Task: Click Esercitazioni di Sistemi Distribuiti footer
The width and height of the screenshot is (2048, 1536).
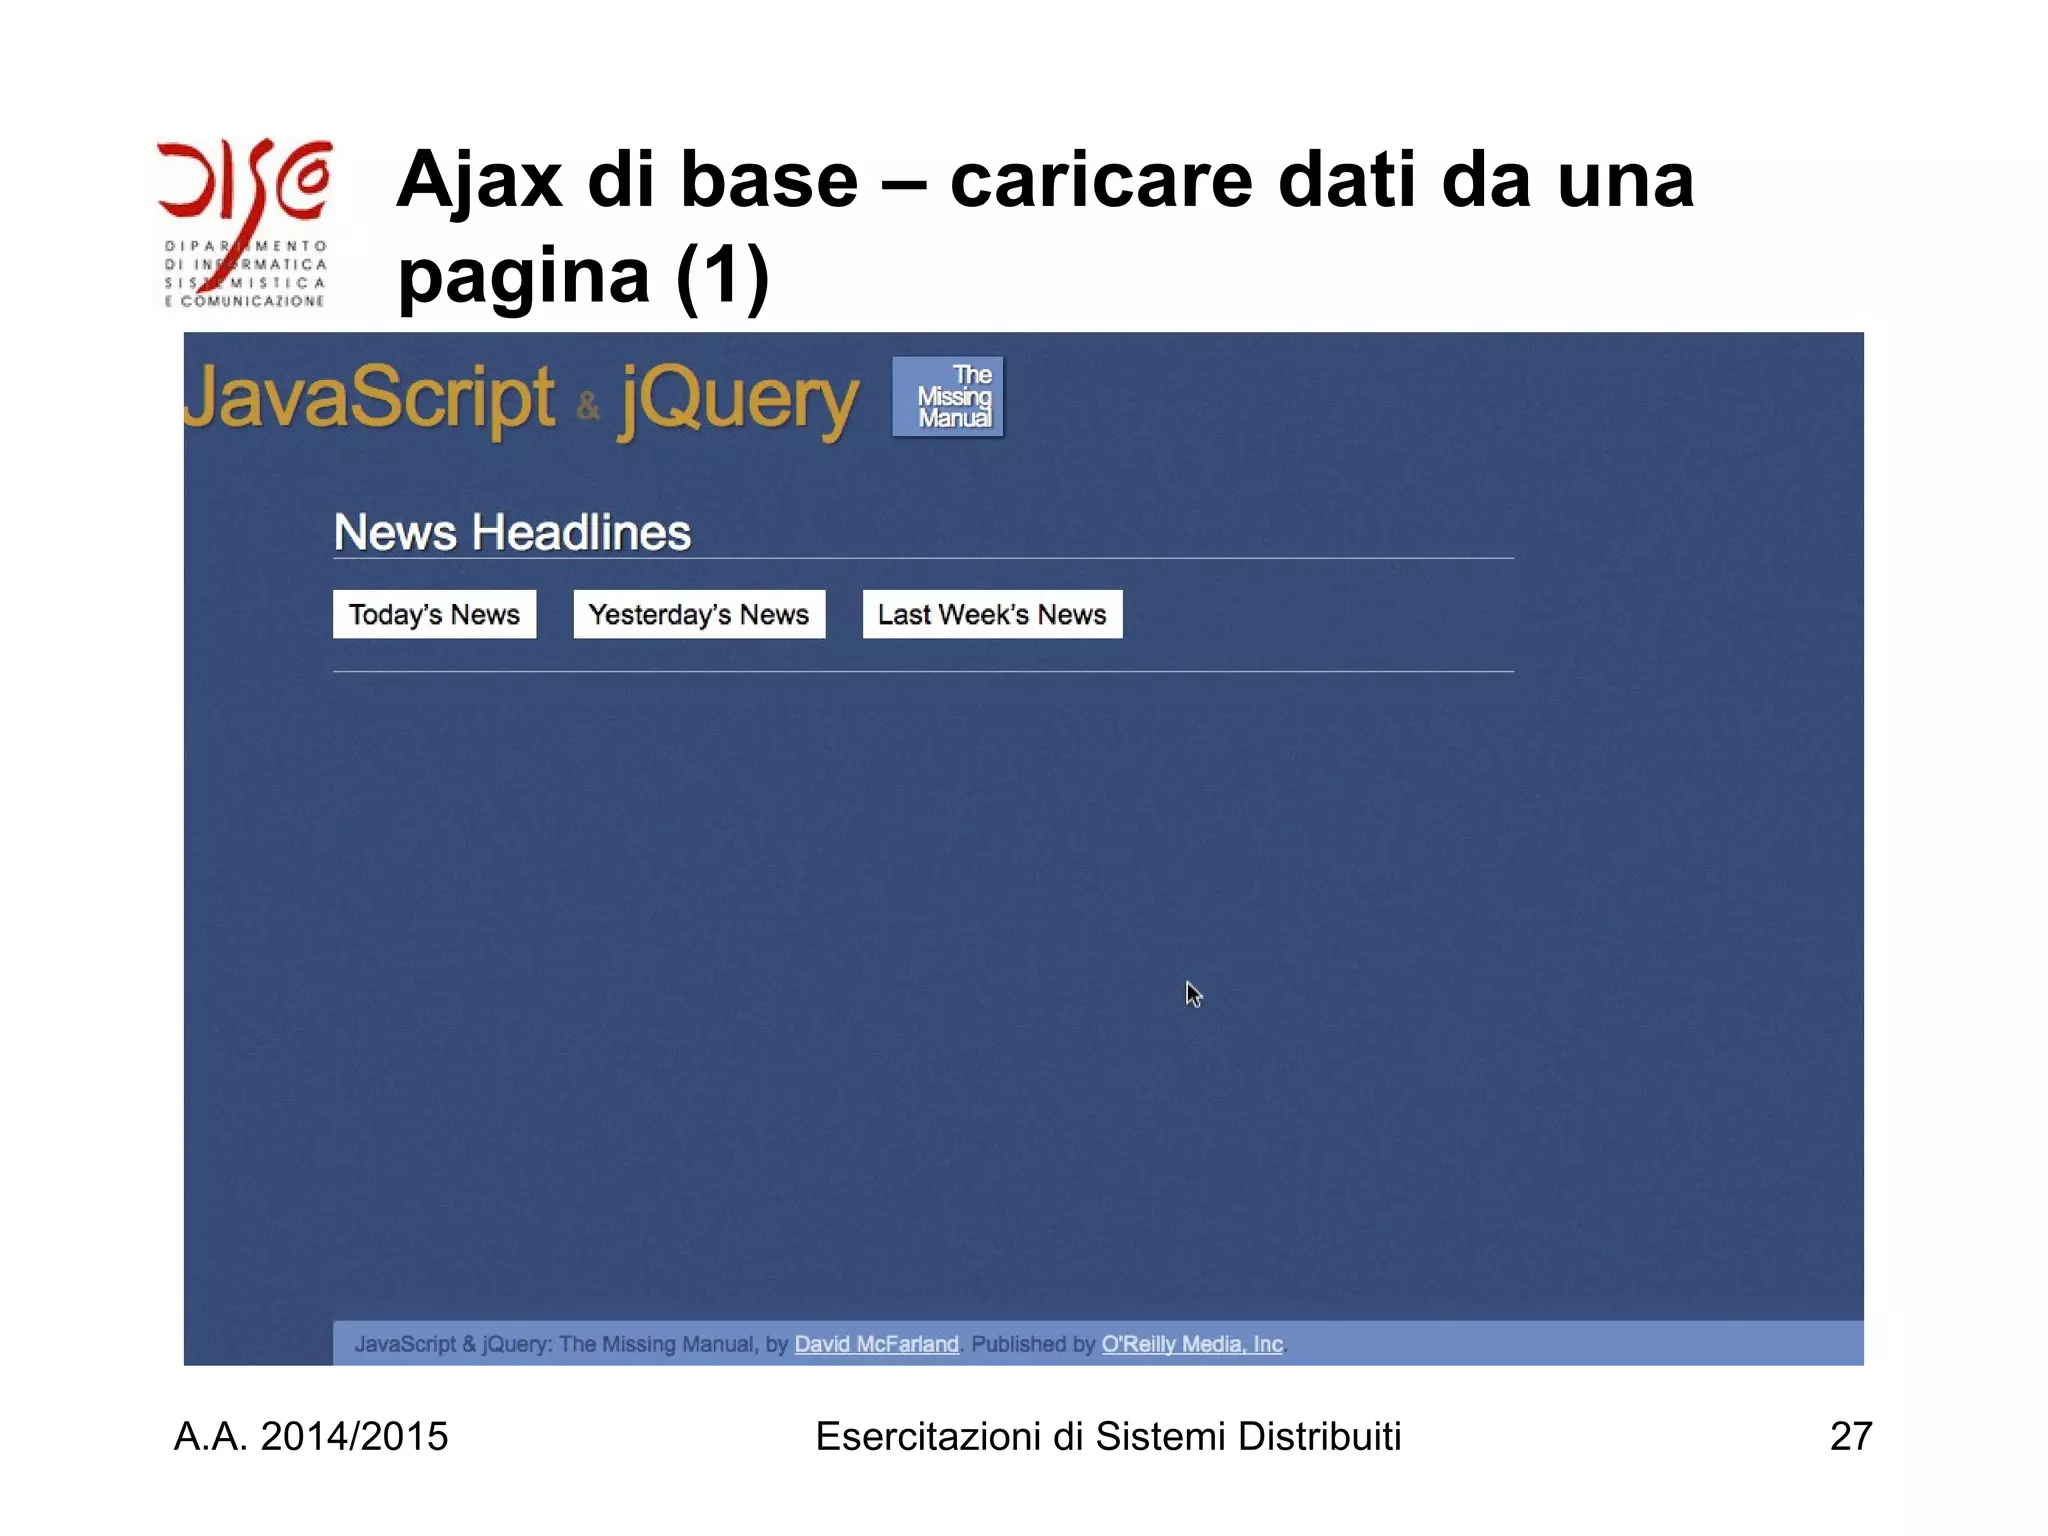Action: coord(1108,1436)
